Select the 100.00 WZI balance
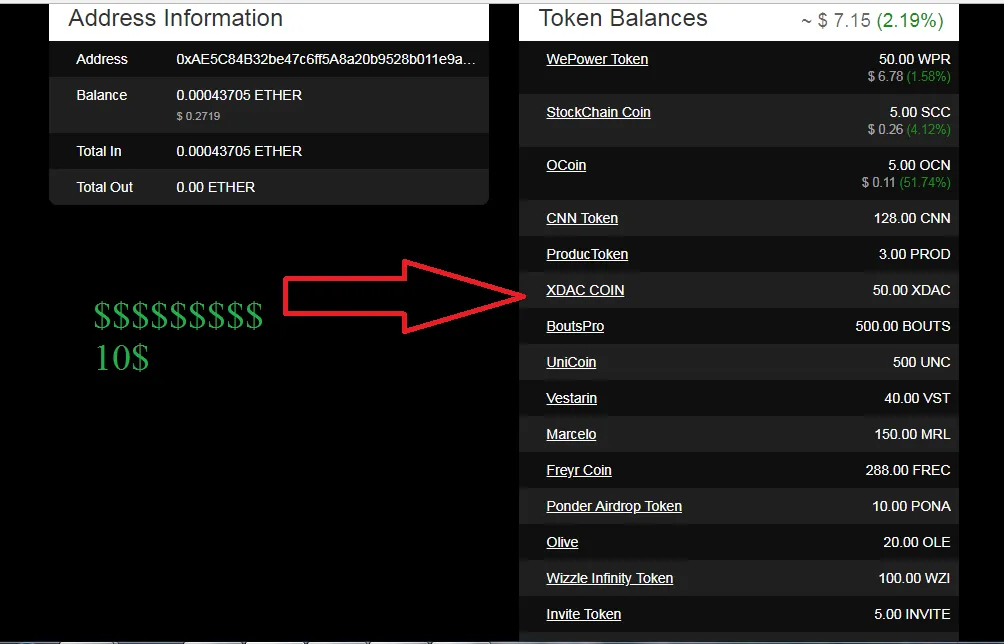 (x=914, y=578)
